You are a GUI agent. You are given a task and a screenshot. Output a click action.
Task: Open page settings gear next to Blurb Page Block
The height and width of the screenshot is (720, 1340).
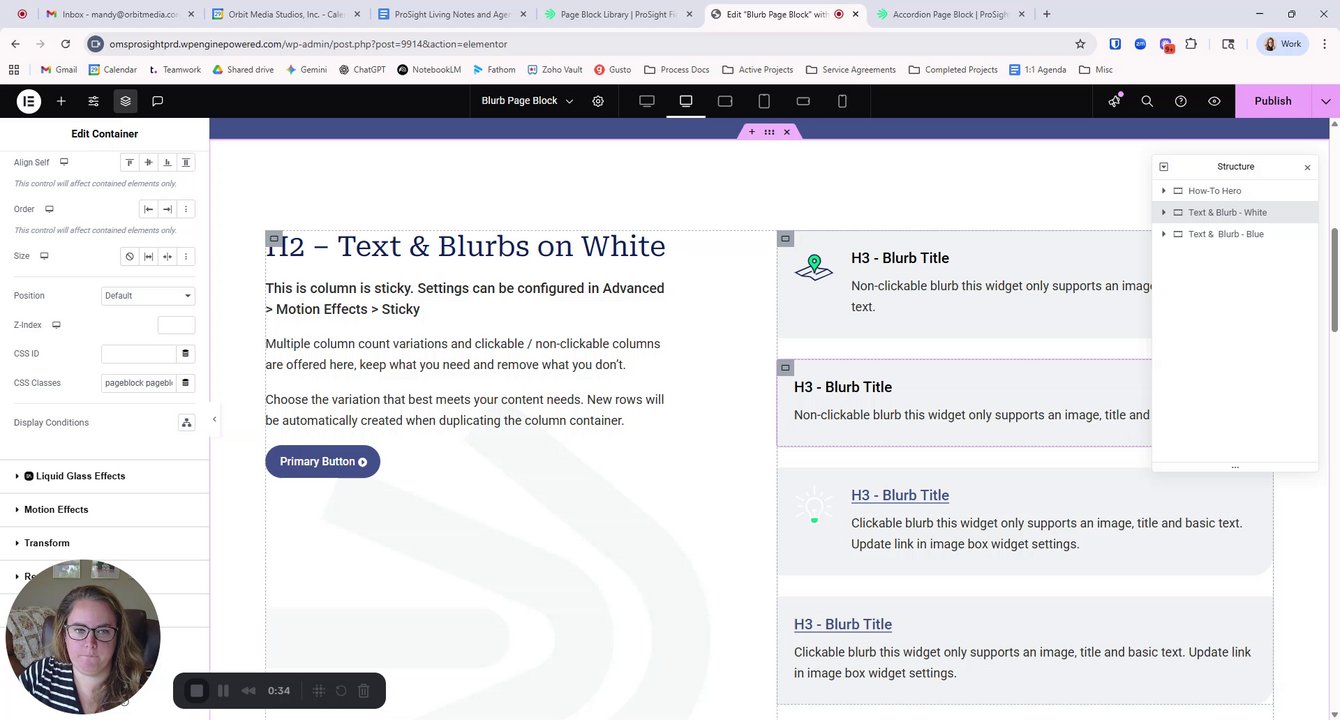[x=598, y=101]
